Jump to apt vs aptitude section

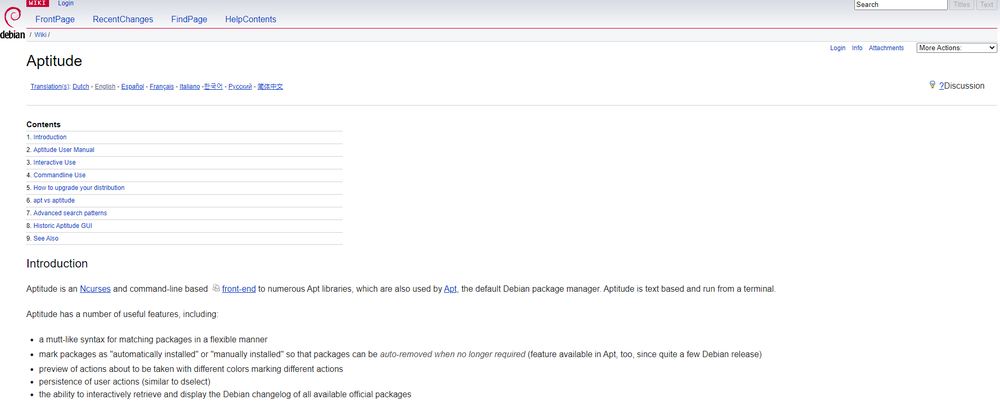pyautogui.click(x=54, y=201)
